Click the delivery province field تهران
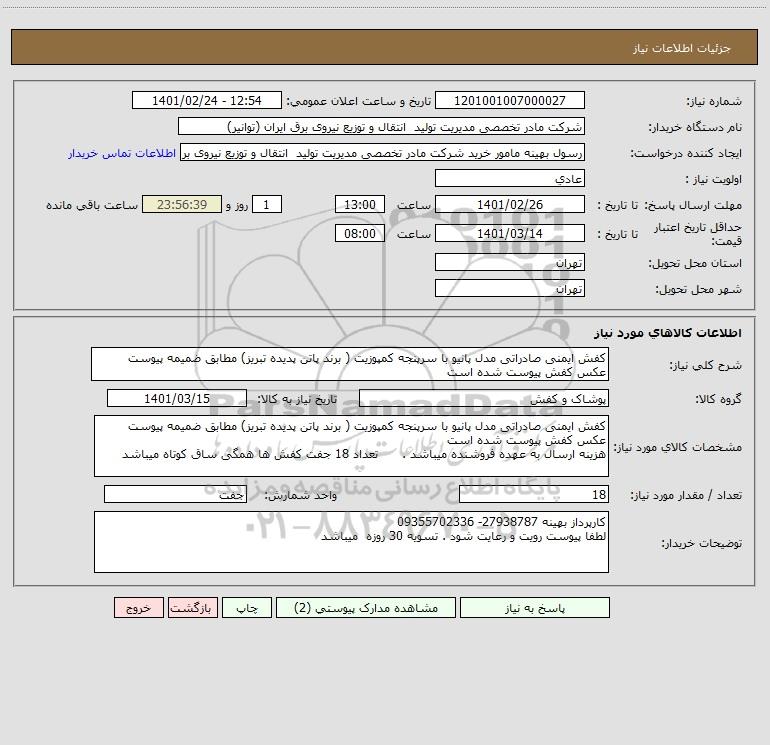Viewport: 770px width, 745px height. (x=510, y=262)
